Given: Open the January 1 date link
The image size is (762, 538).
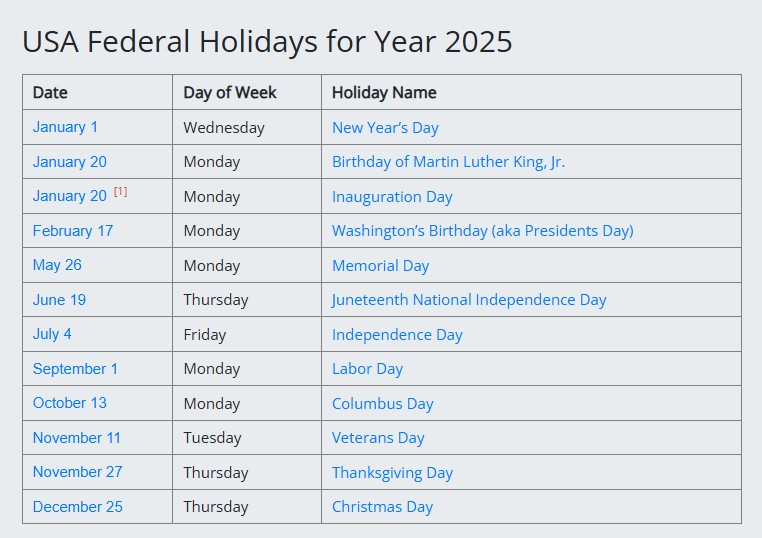Looking at the screenshot, I should point(65,127).
